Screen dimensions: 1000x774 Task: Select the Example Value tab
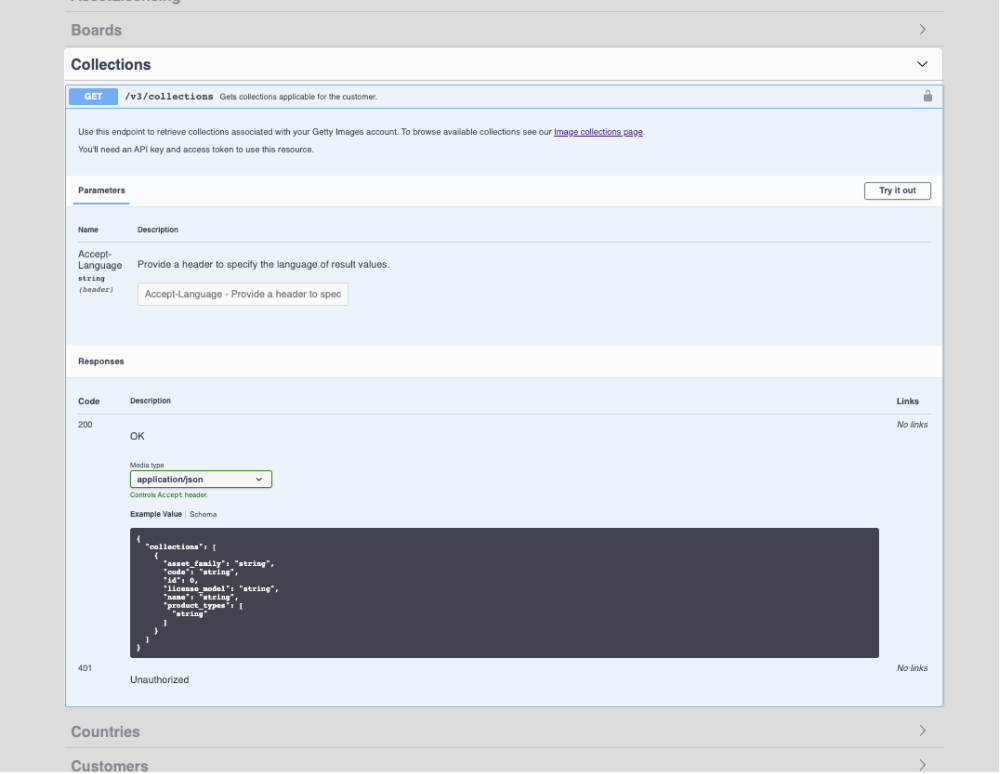pyautogui.click(x=156, y=514)
